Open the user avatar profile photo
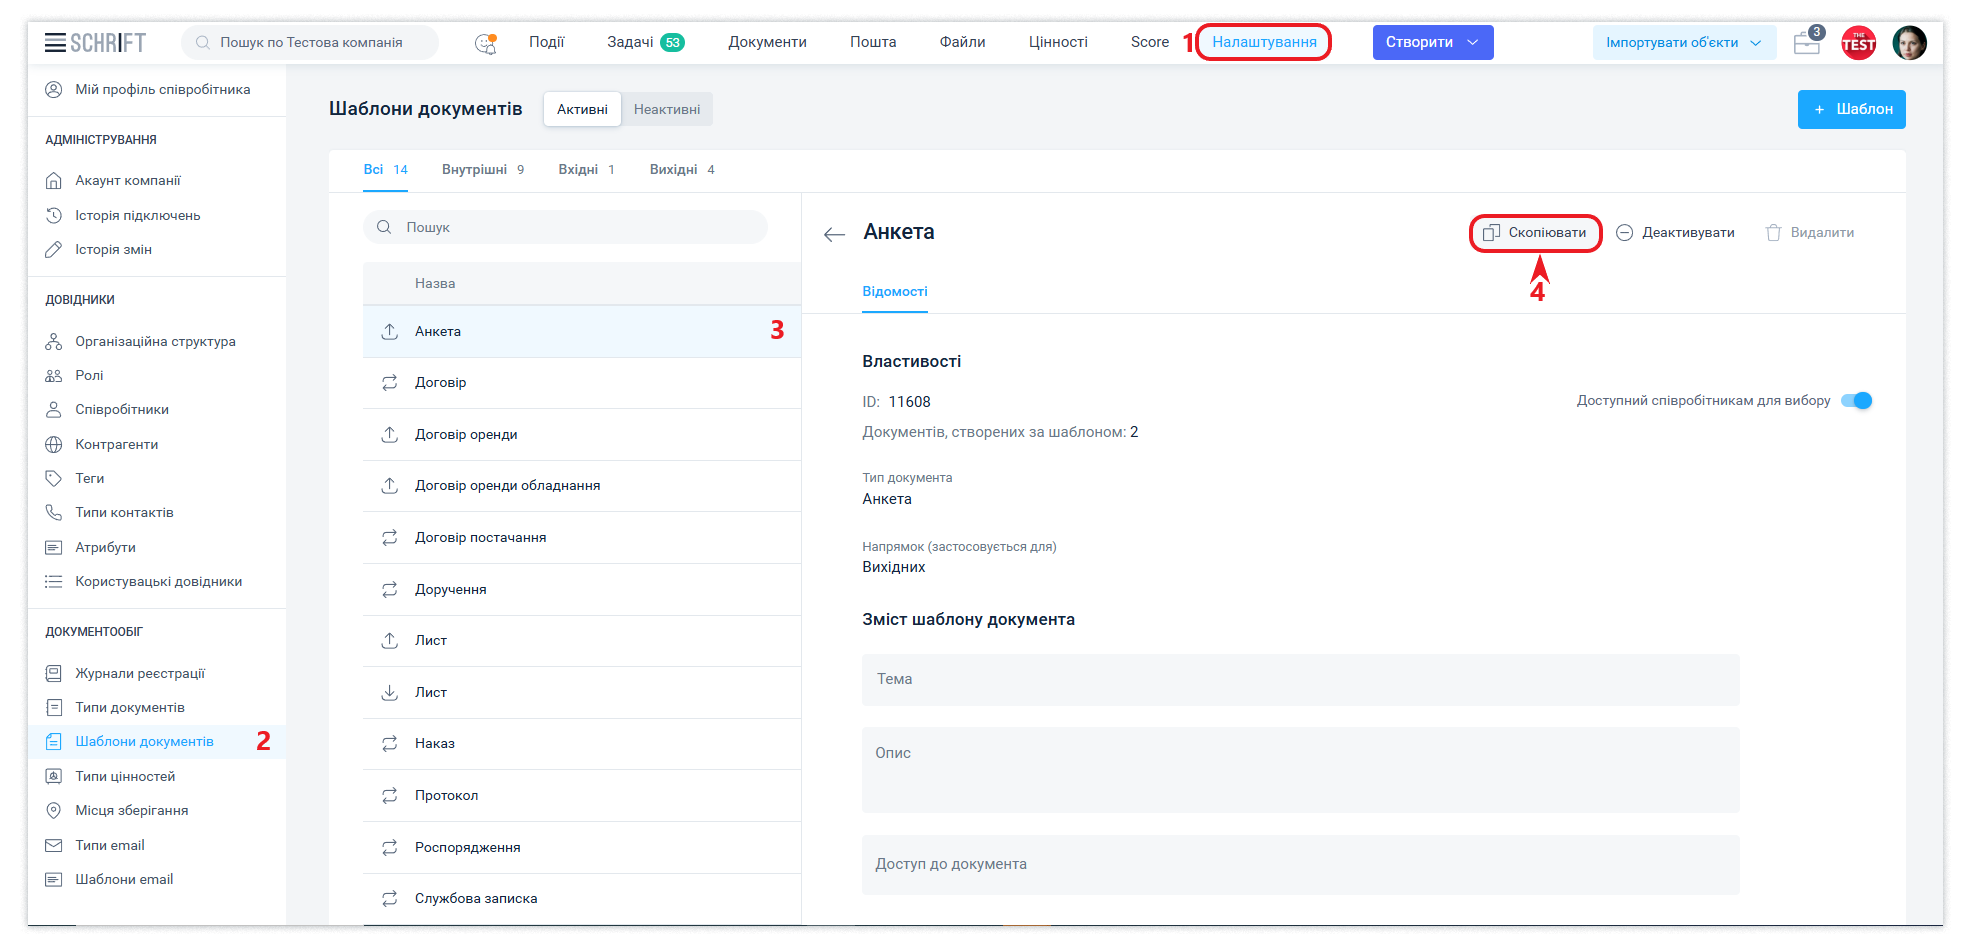The width and height of the screenshot is (1971, 948). tap(1909, 43)
